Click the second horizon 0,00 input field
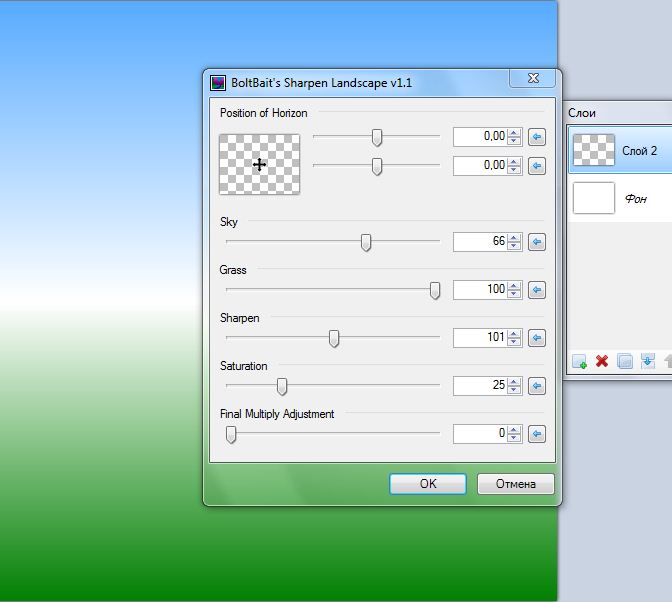This screenshot has width=672, height=602. pyautogui.click(x=480, y=166)
